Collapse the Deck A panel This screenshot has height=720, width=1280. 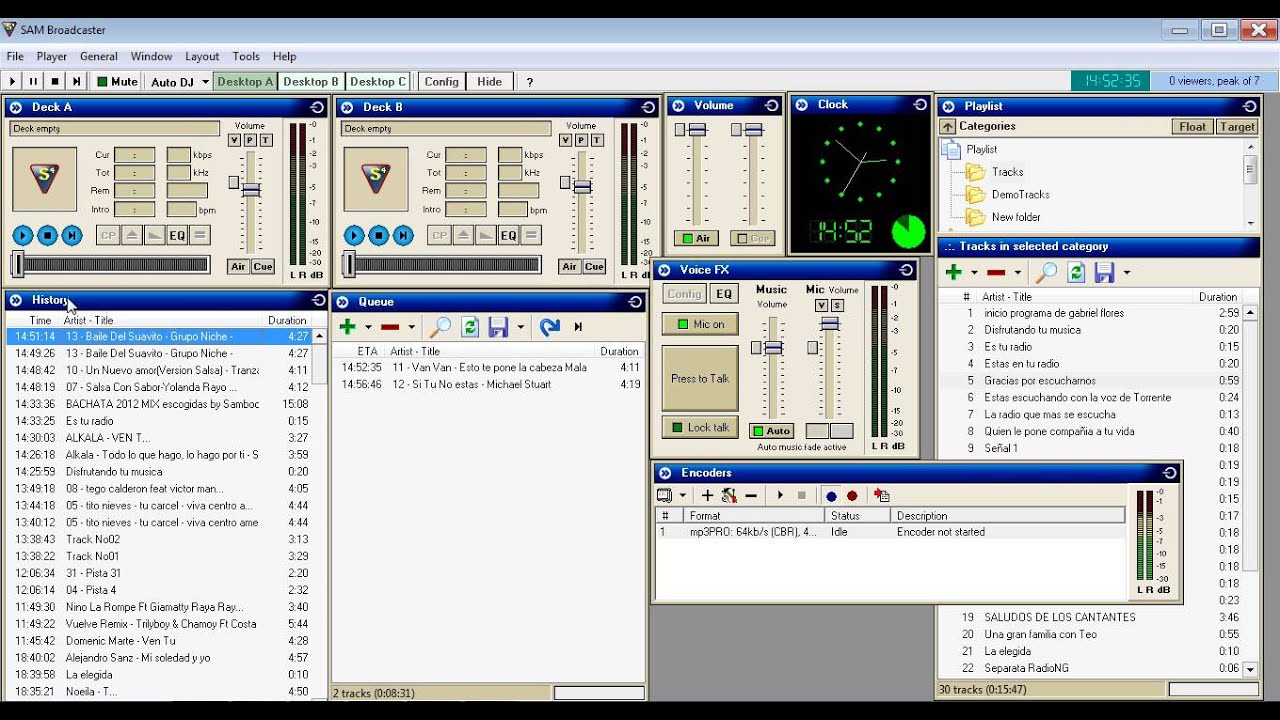point(15,107)
